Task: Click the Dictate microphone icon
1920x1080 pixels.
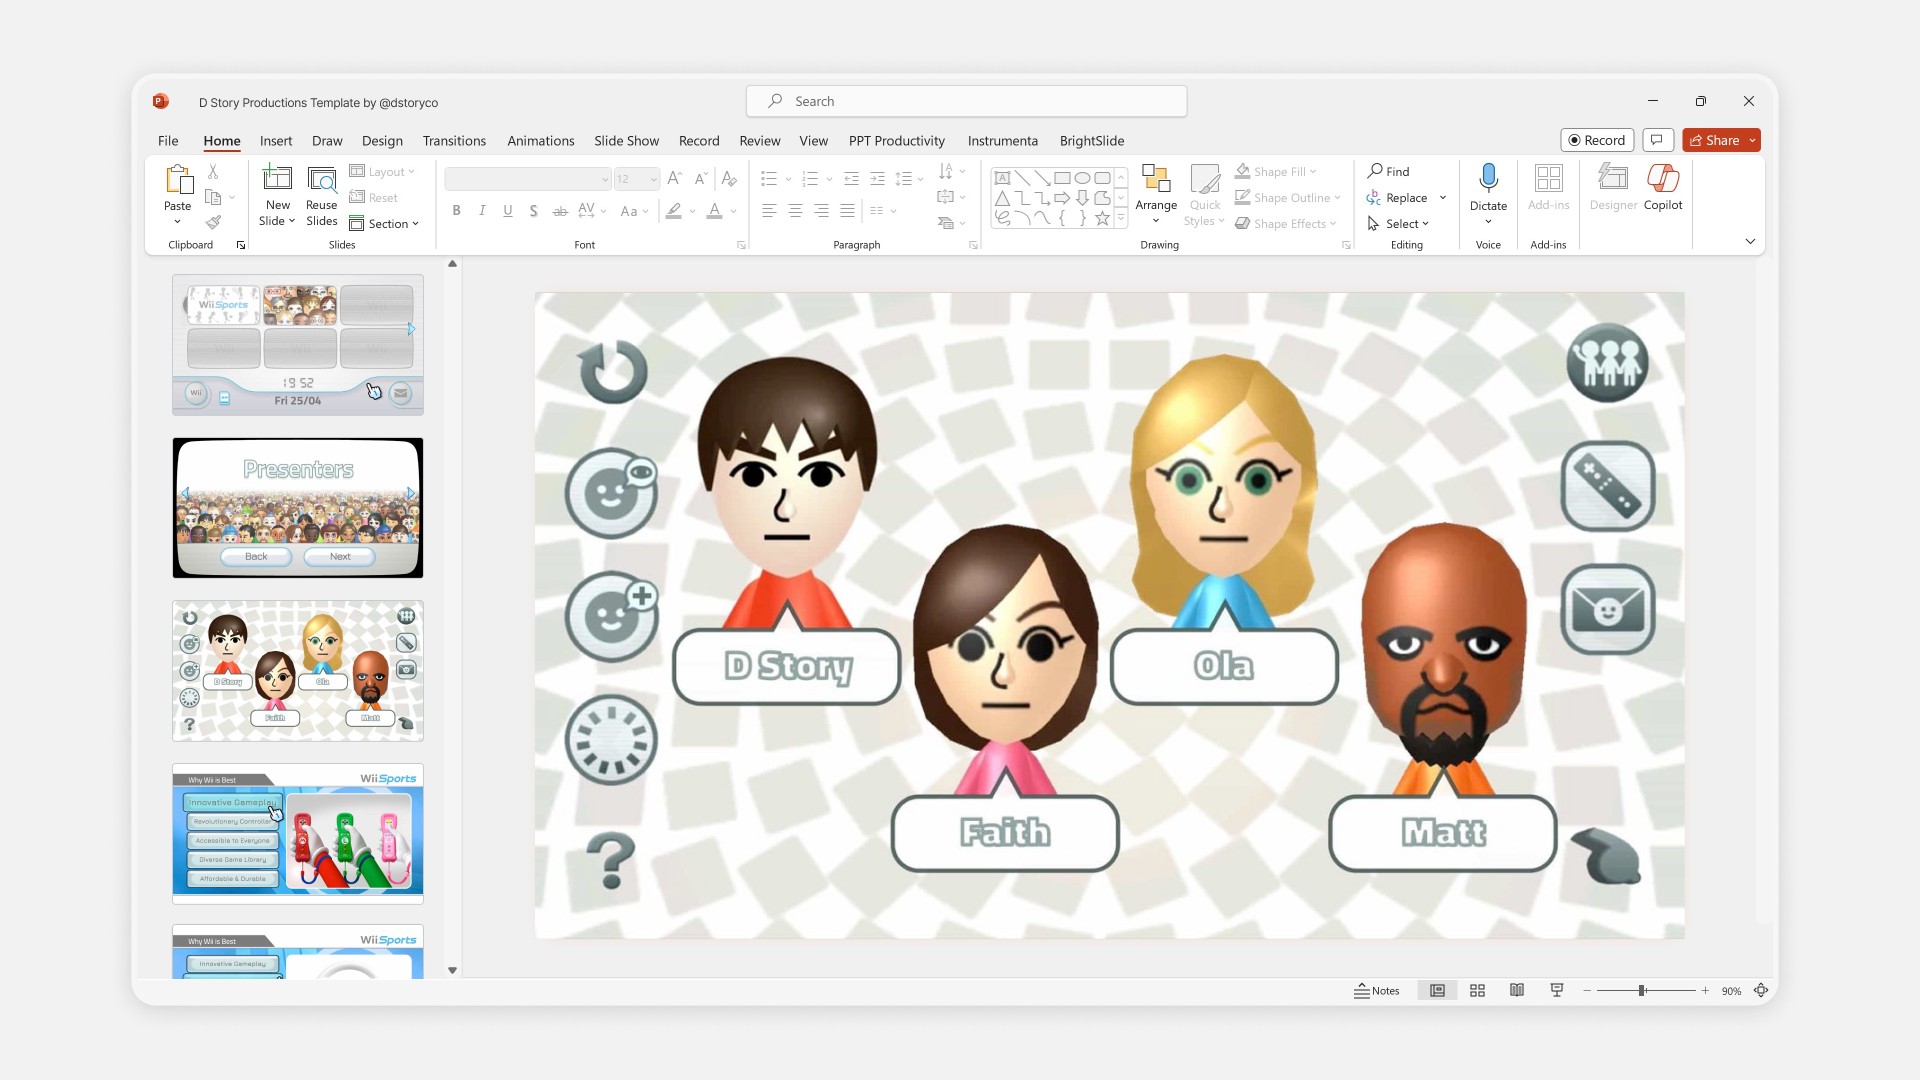Action: pyautogui.click(x=1488, y=178)
